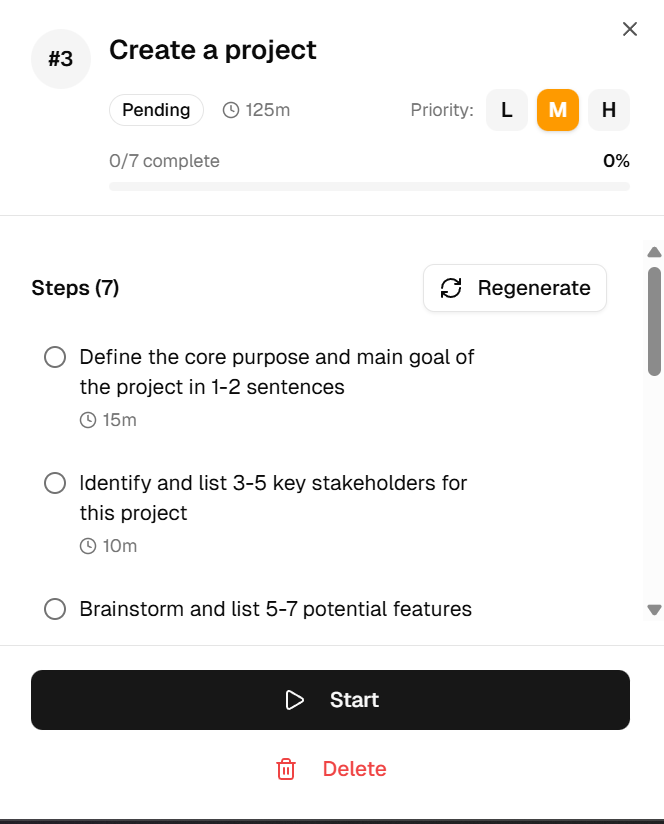Viewport: 664px width, 824px height.
Task: Check off the 'Define the core purpose' step
Action: (55, 357)
